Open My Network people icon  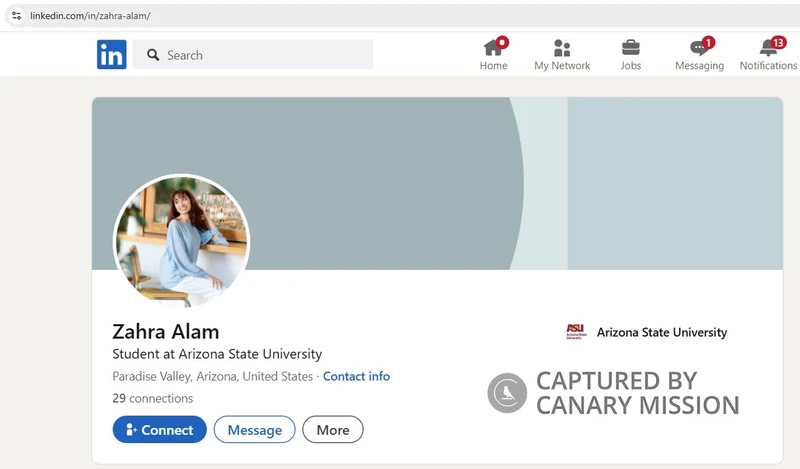(562, 48)
